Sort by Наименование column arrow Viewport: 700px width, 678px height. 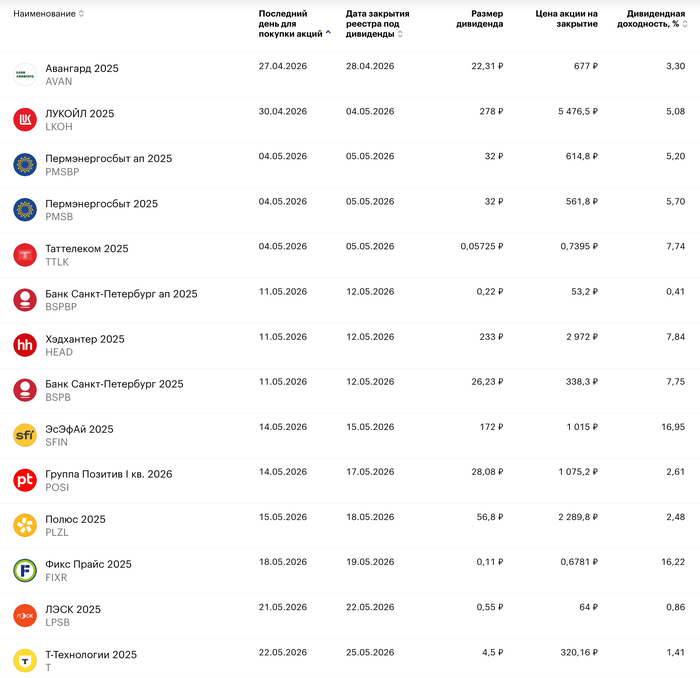tap(81, 14)
